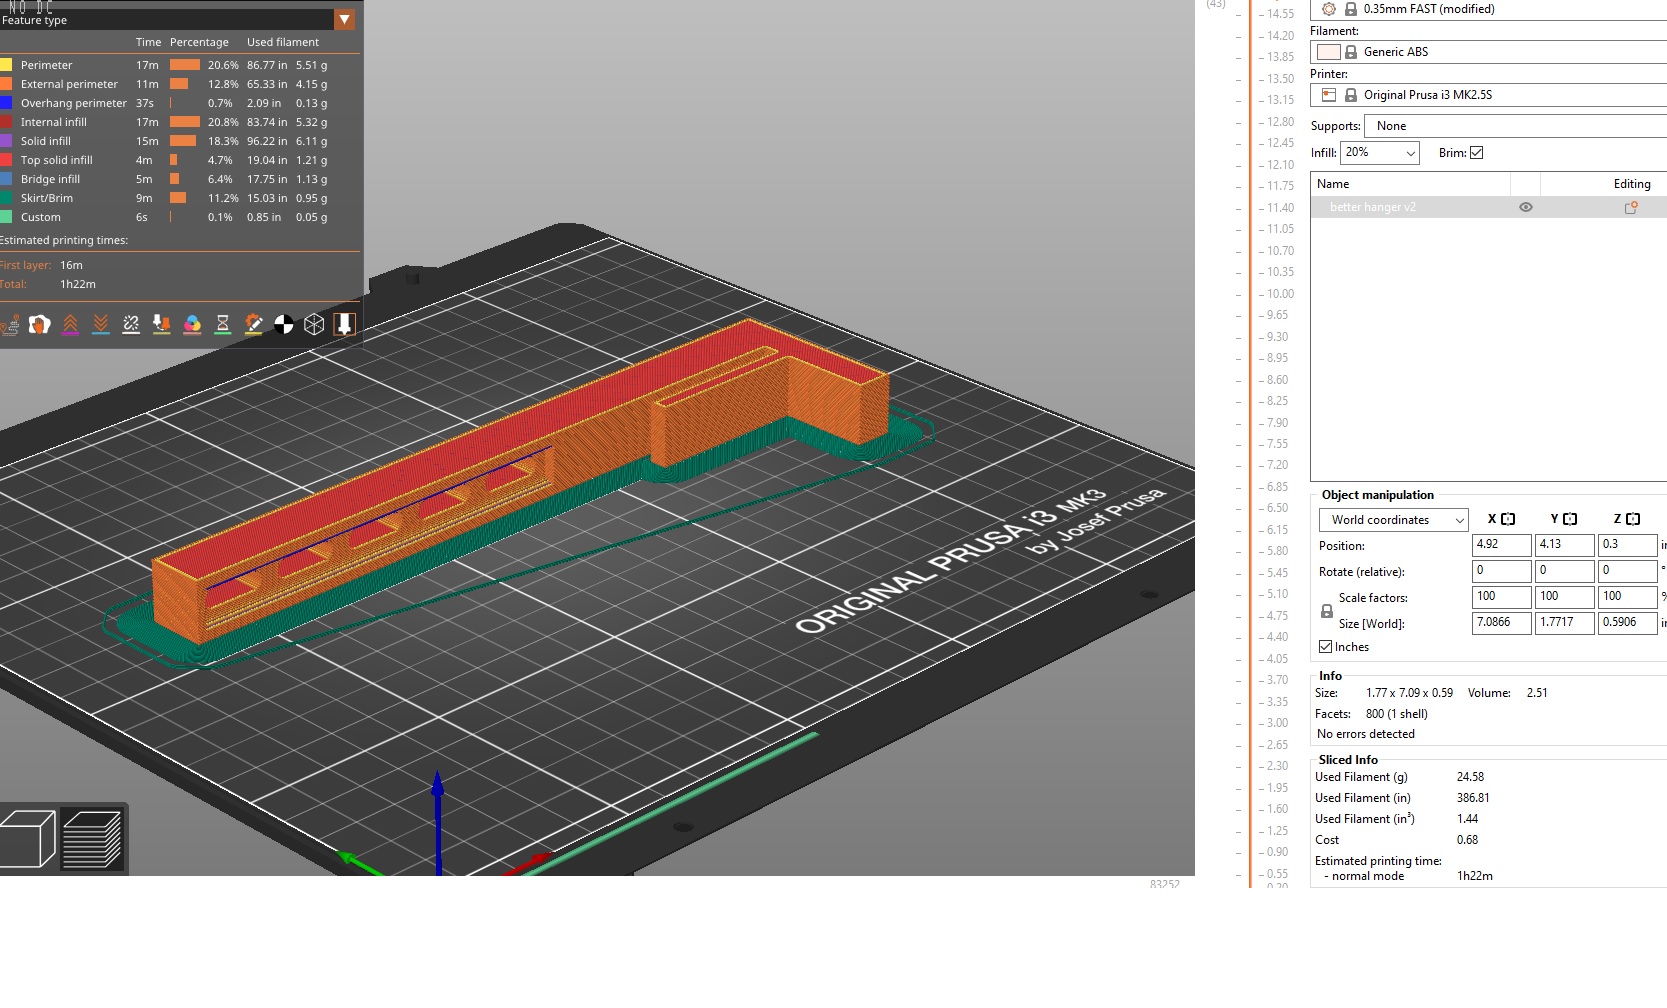Toggle the scale factors lock icon

(1326, 611)
